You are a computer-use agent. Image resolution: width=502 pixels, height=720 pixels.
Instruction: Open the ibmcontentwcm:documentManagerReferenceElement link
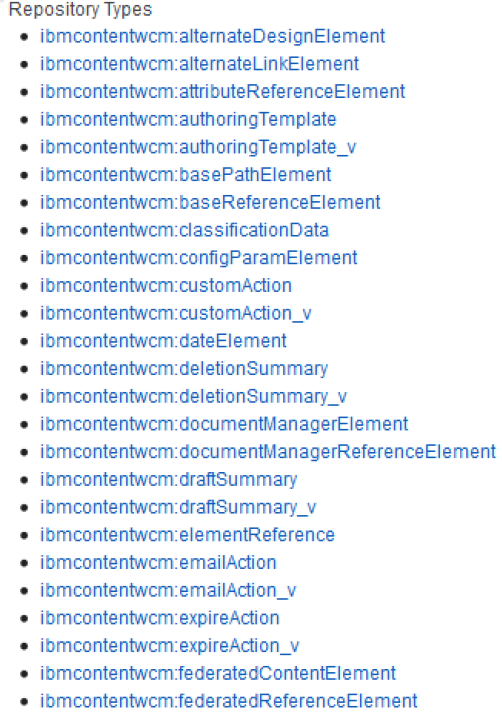pyautogui.click(x=268, y=452)
